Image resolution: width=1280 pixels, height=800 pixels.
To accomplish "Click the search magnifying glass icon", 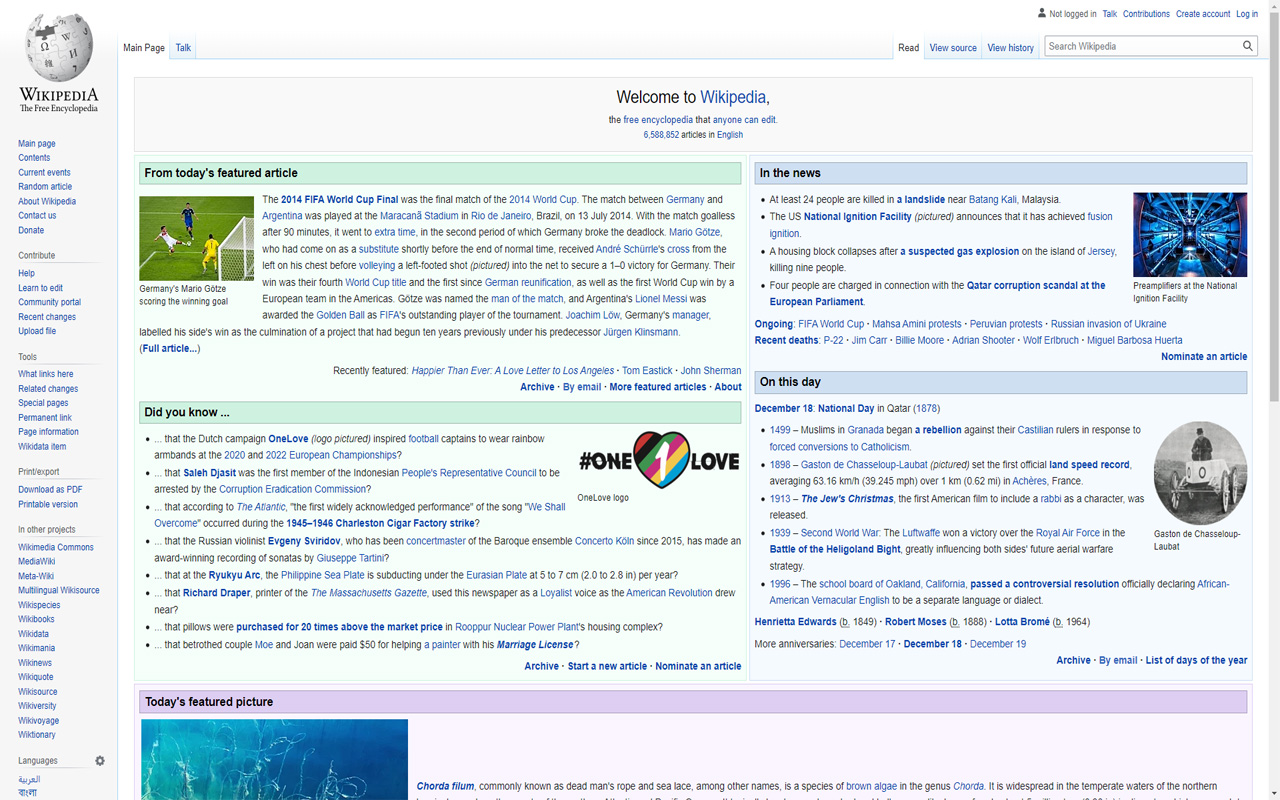I will point(1247,45).
